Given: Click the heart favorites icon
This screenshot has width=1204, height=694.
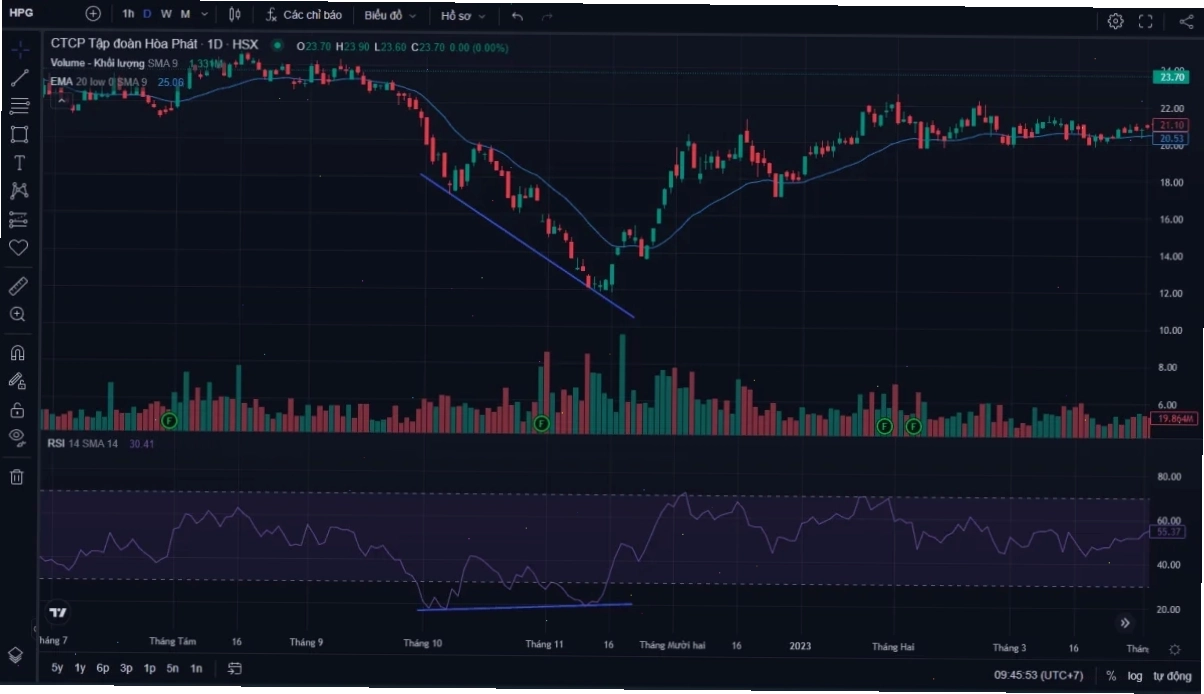Looking at the screenshot, I should click(19, 247).
